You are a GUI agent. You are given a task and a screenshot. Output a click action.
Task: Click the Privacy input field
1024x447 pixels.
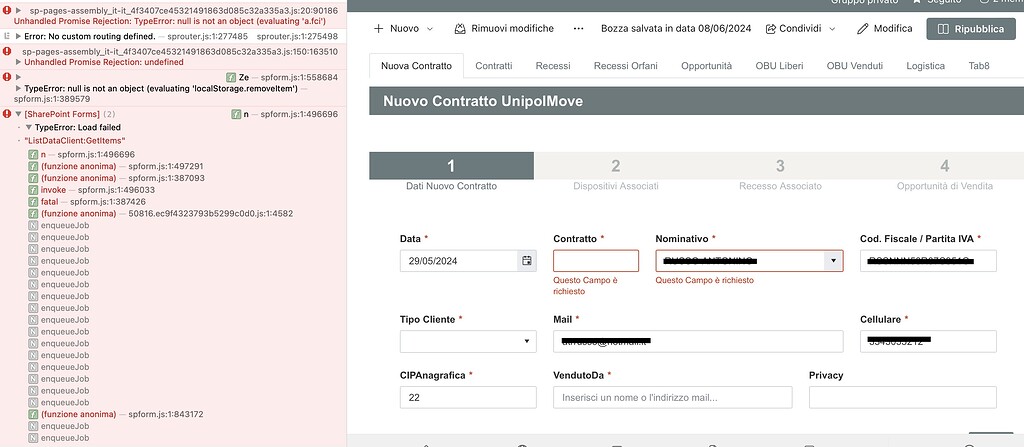click(x=903, y=397)
